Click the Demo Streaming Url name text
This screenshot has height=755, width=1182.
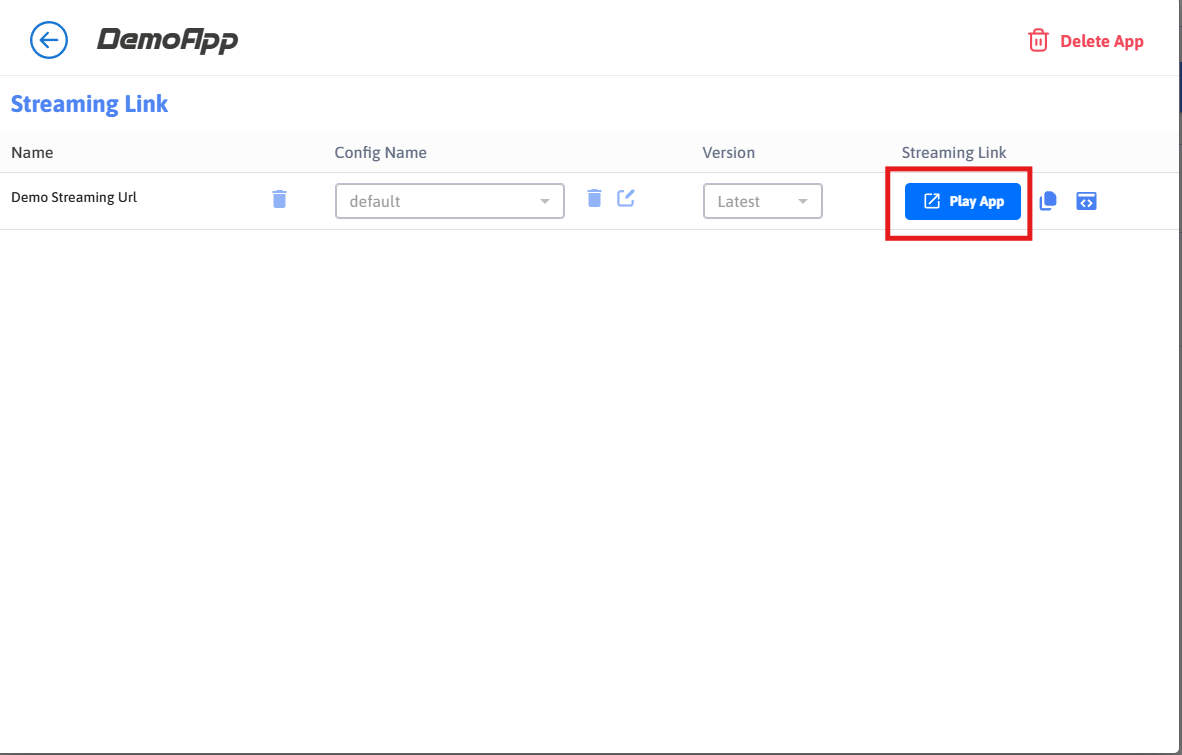coord(74,197)
